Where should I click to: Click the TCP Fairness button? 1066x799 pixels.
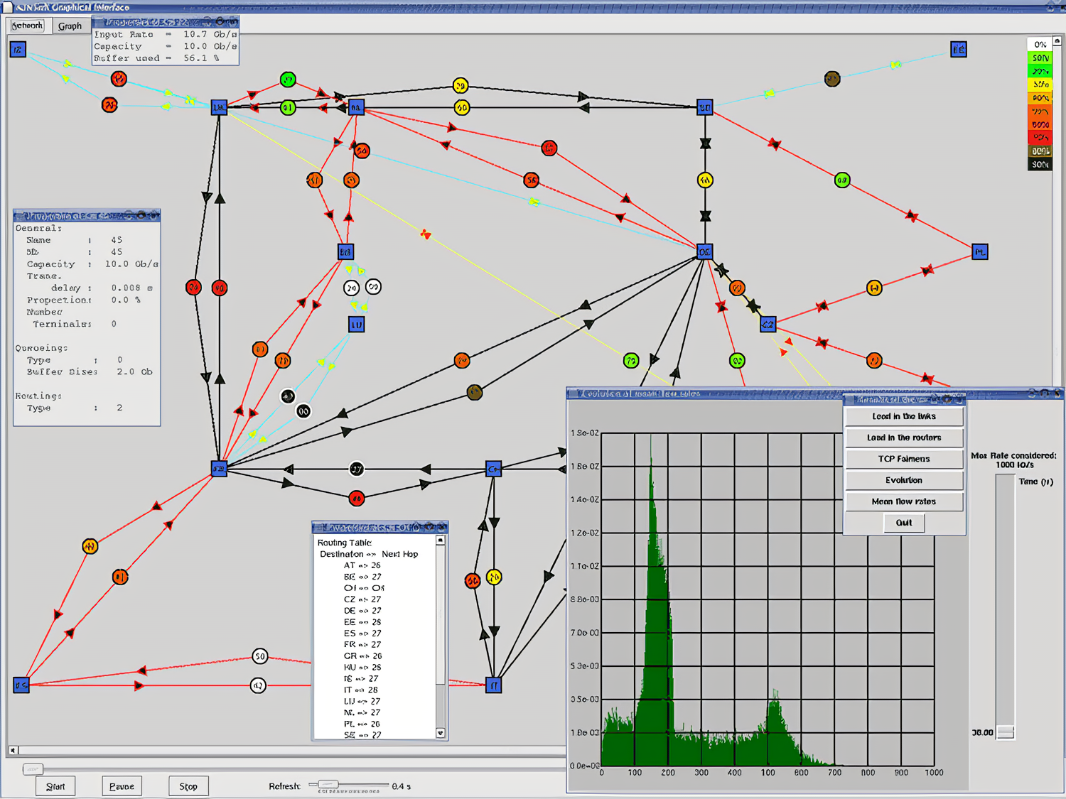coord(904,459)
